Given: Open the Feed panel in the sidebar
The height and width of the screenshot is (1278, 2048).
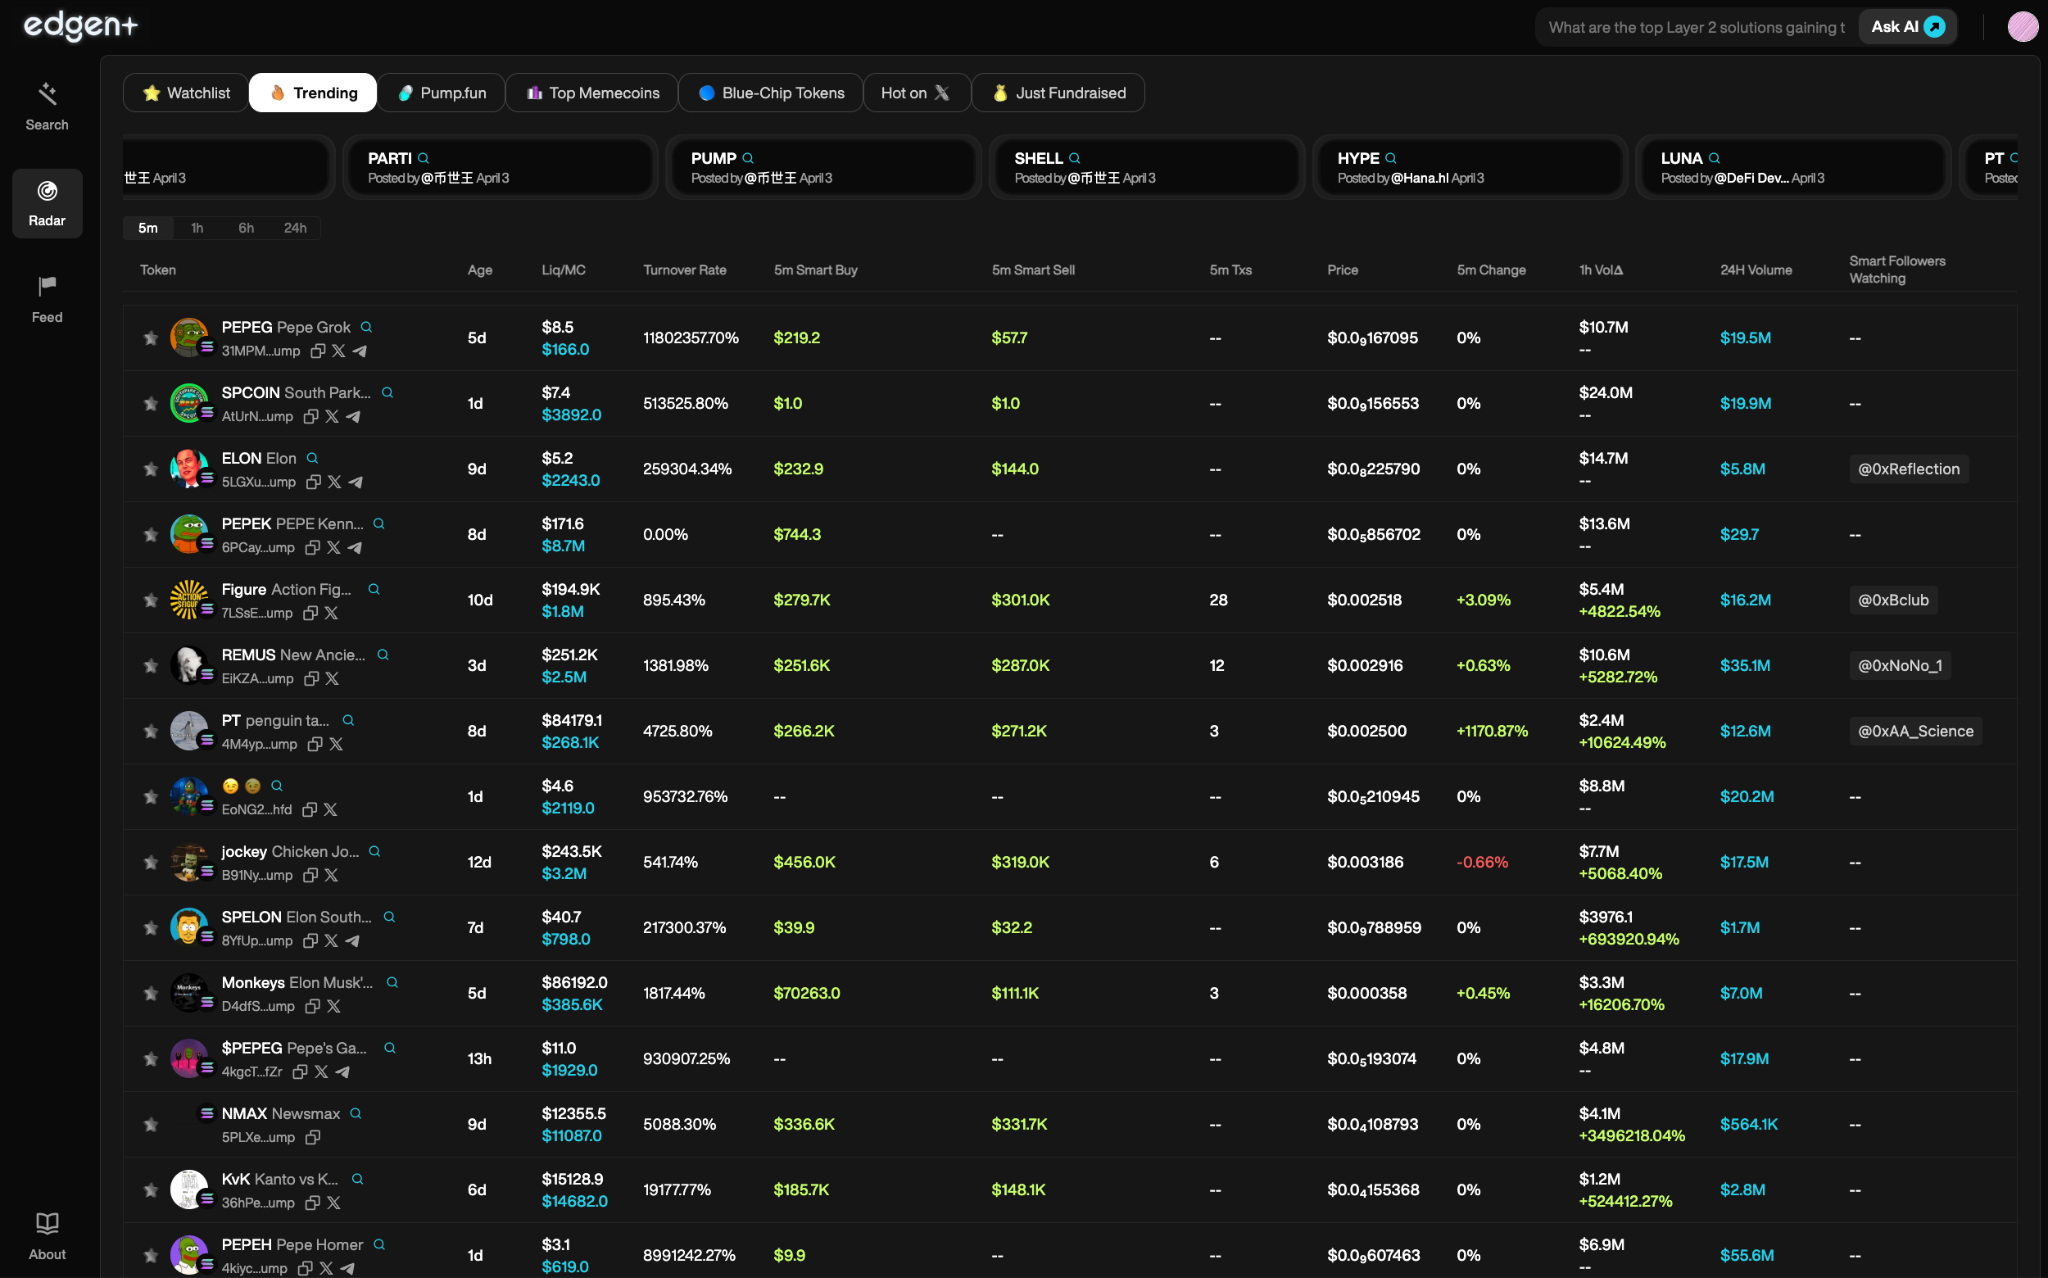Looking at the screenshot, I should pyautogui.click(x=46, y=296).
